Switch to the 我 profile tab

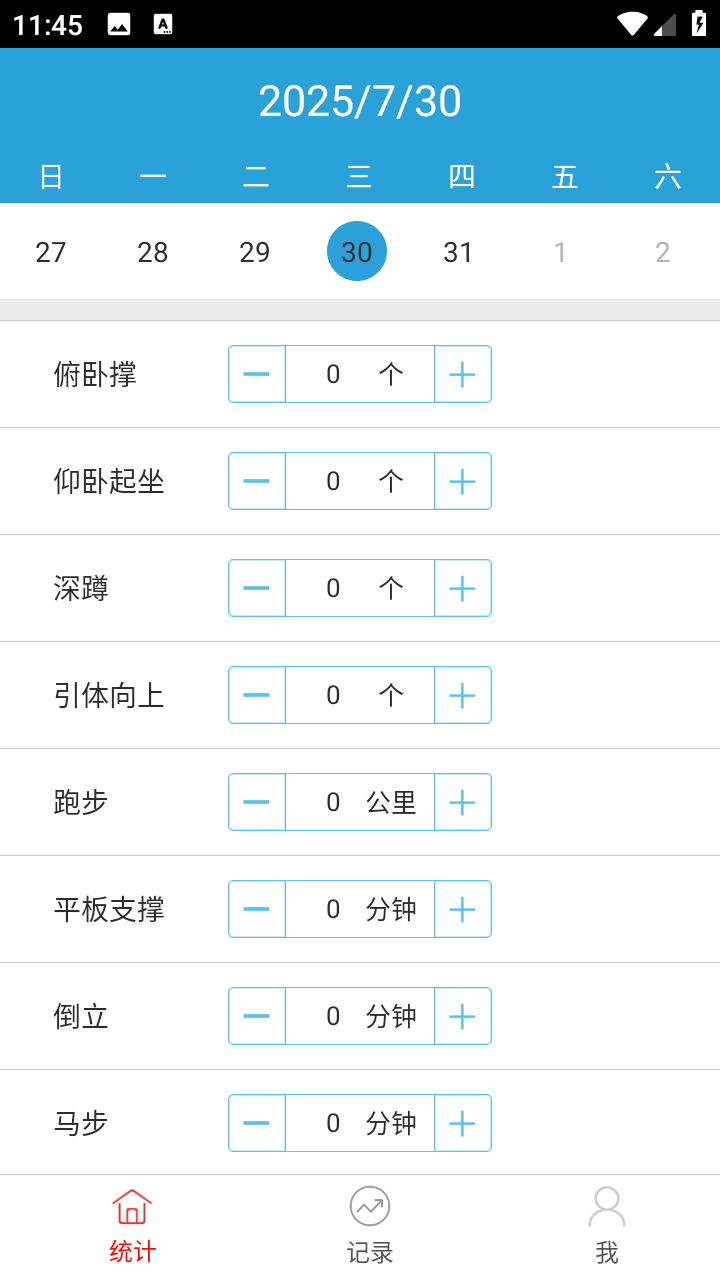607,1226
